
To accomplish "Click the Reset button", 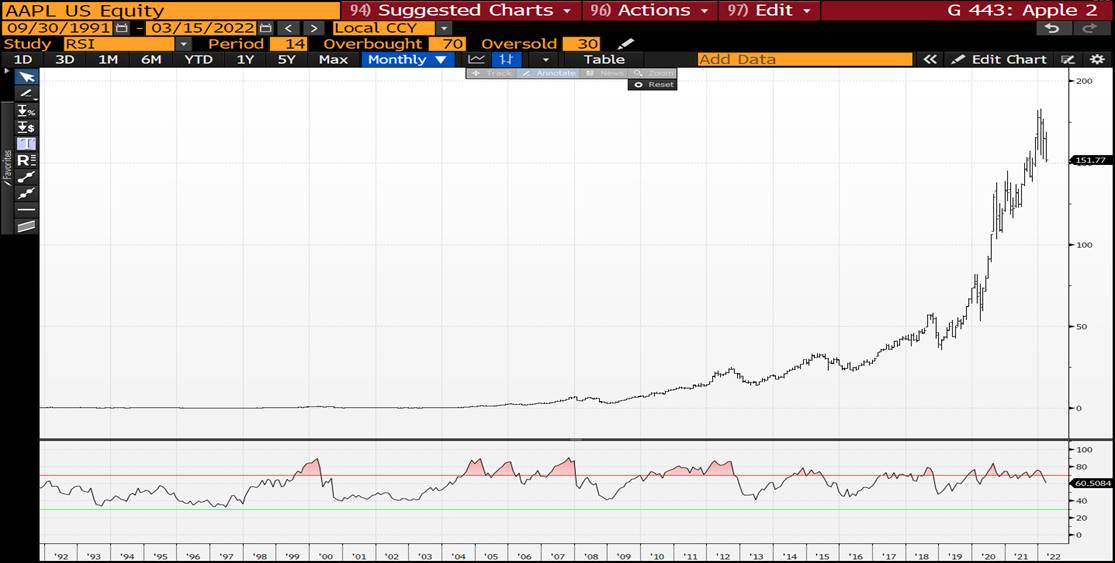I will click(653, 85).
